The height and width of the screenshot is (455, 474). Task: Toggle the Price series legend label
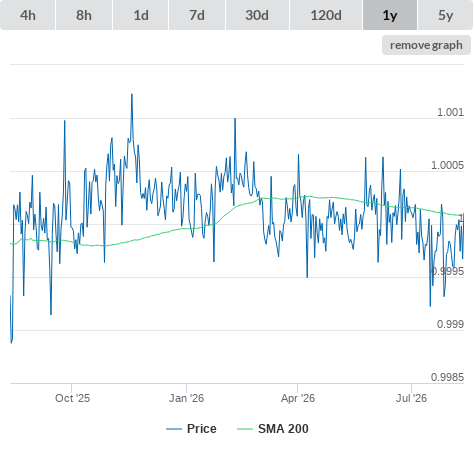202,429
